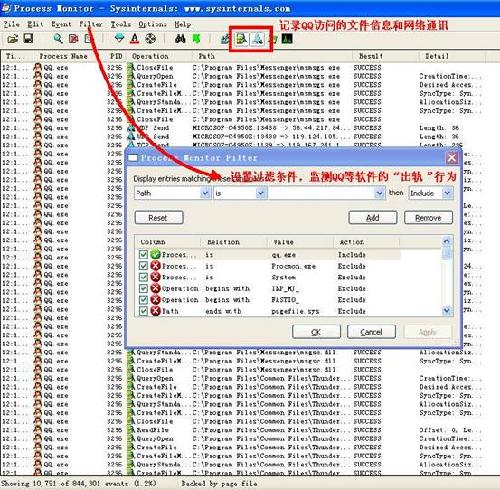
Task: Open the Edit menu
Action: (x=35, y=24)
